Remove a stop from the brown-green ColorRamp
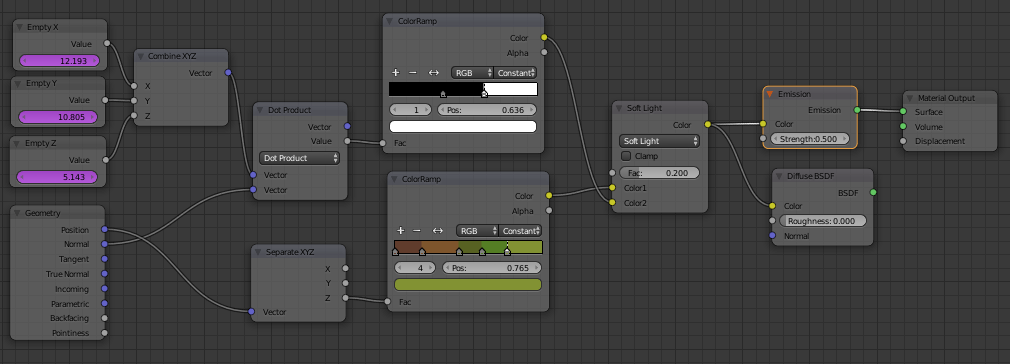 pyautogui.click(x=417, y=230)
